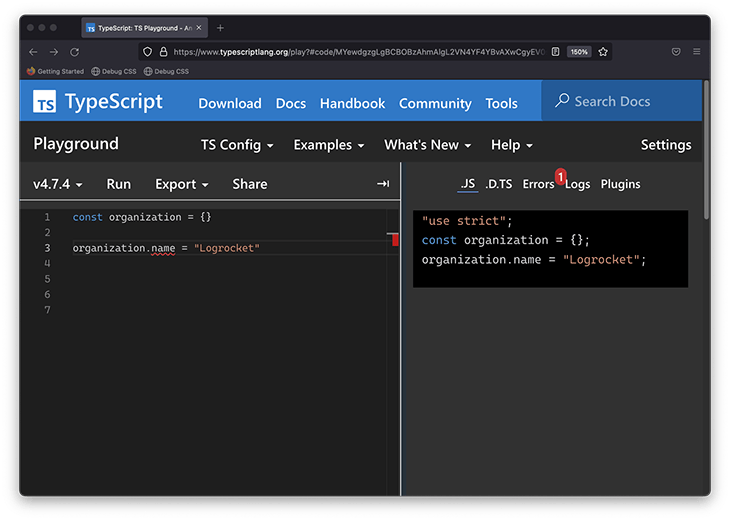Click the padlock site security icon
This screenshot has width=730, height=520.
click(163, 52)
